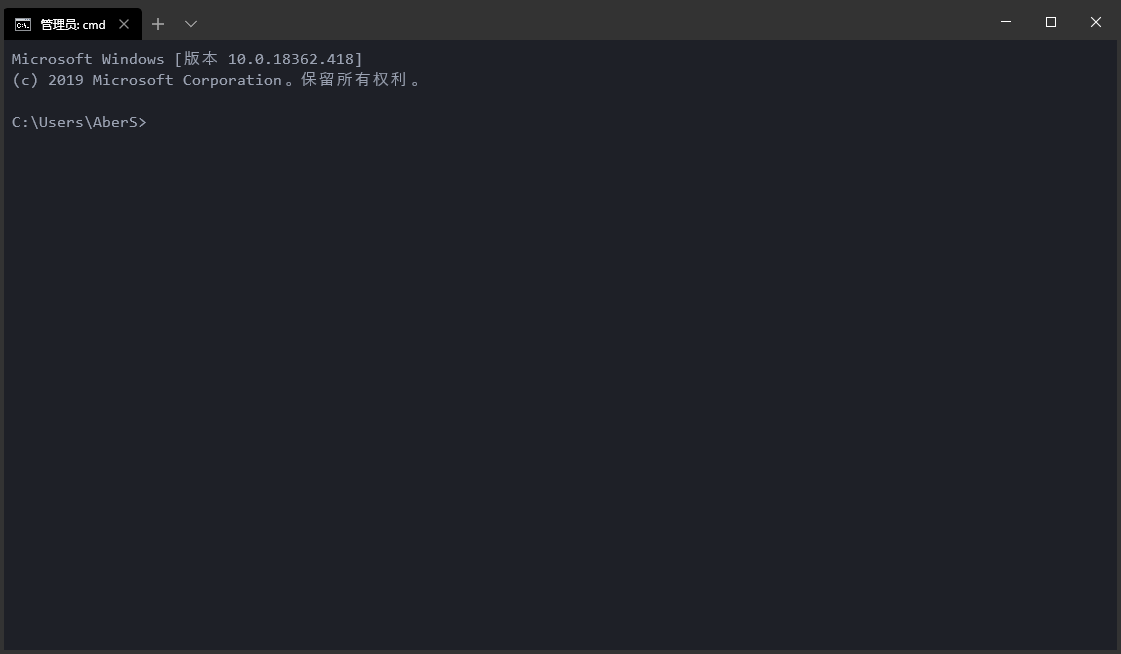Click the word Corporation in the copyright line
1121x654 pixels.
point(232,80)
